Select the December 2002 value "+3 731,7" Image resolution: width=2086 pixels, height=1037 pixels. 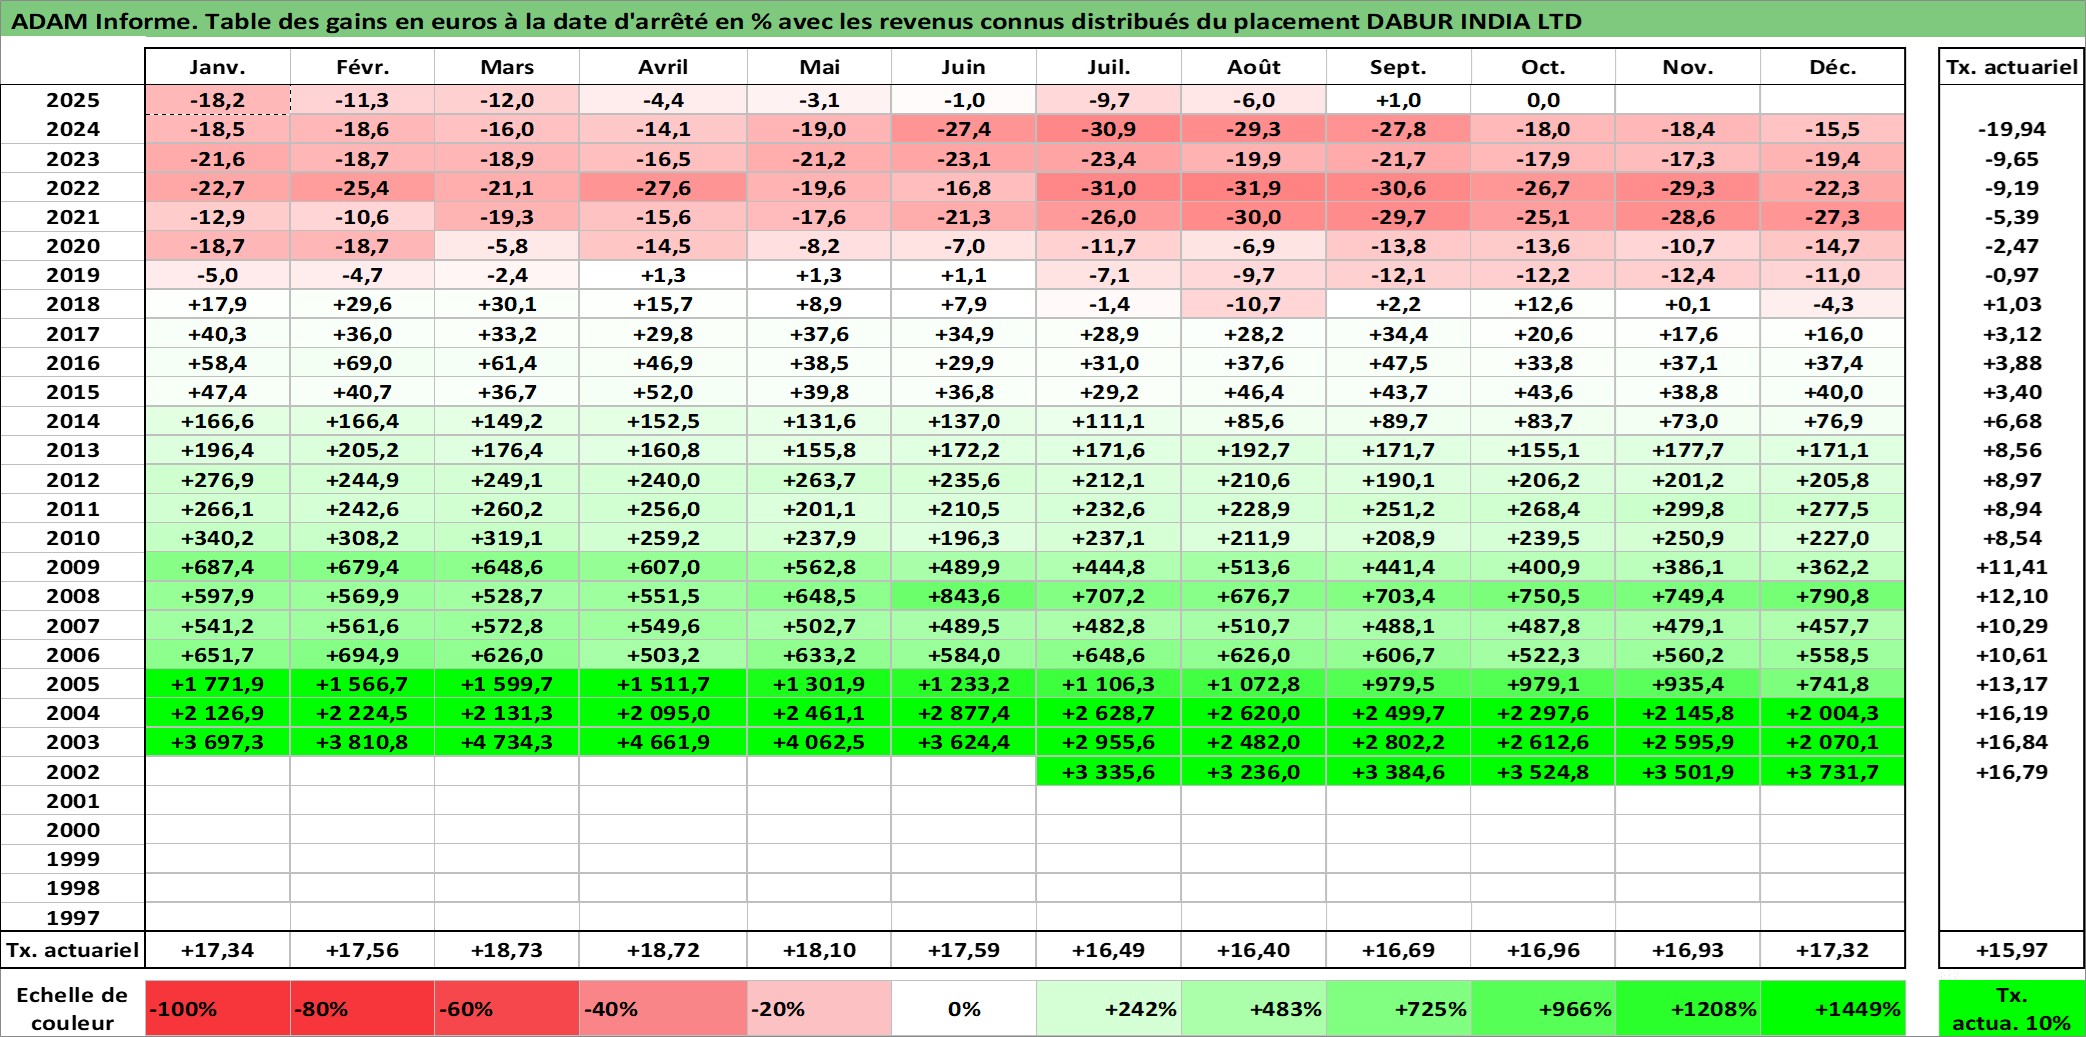tap(1833, 772)
